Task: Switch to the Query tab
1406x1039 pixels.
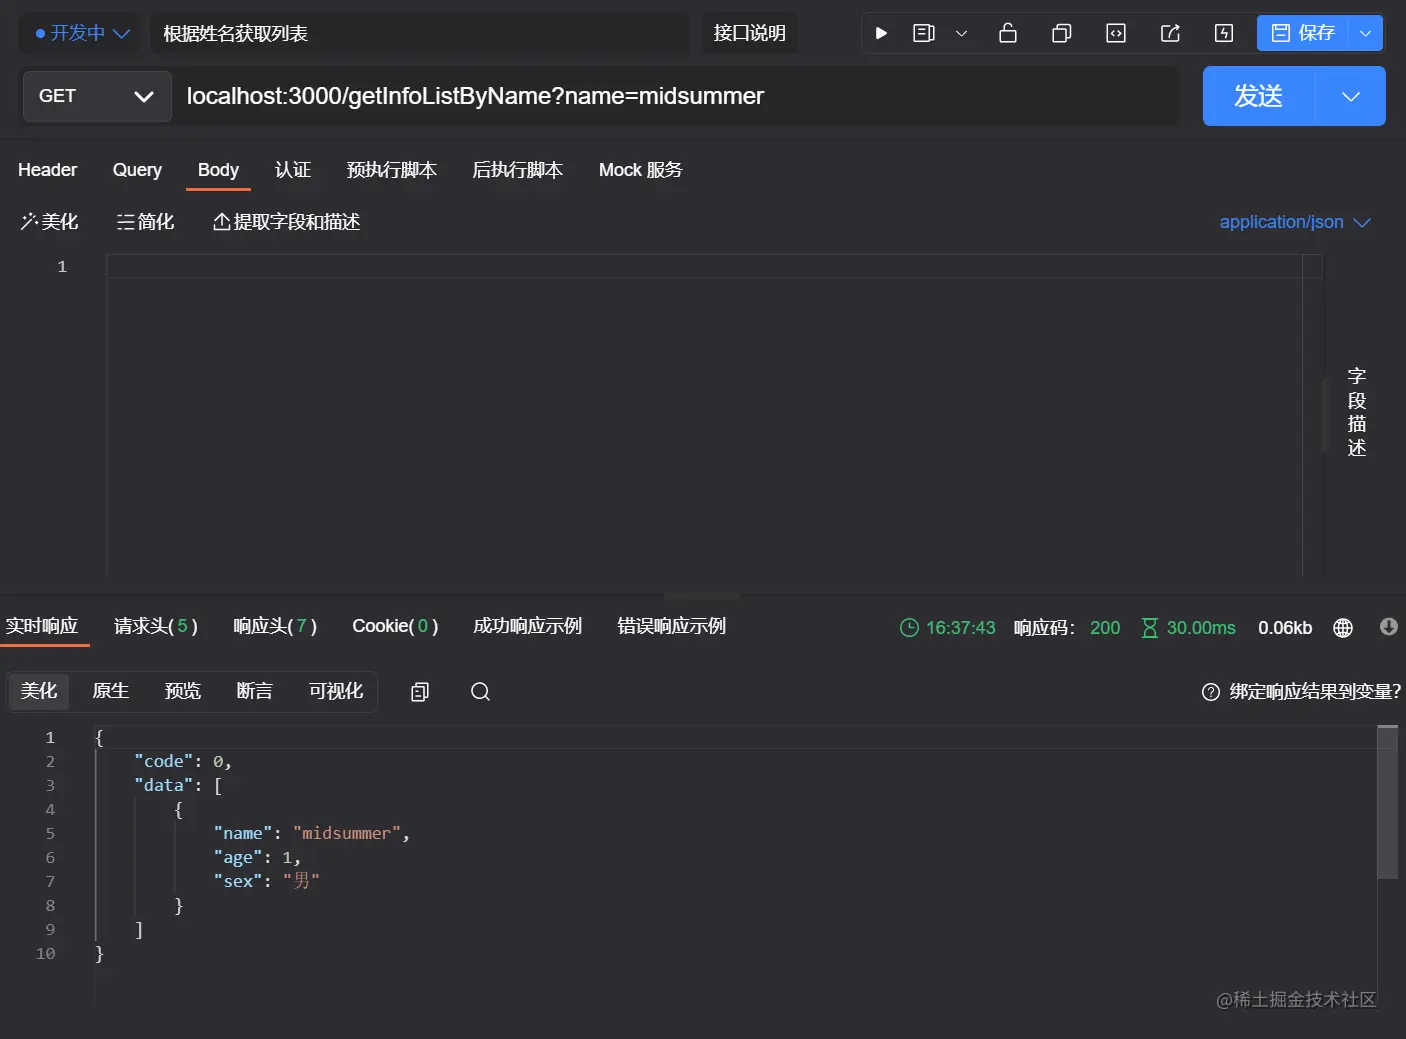Action: (137, 170)
